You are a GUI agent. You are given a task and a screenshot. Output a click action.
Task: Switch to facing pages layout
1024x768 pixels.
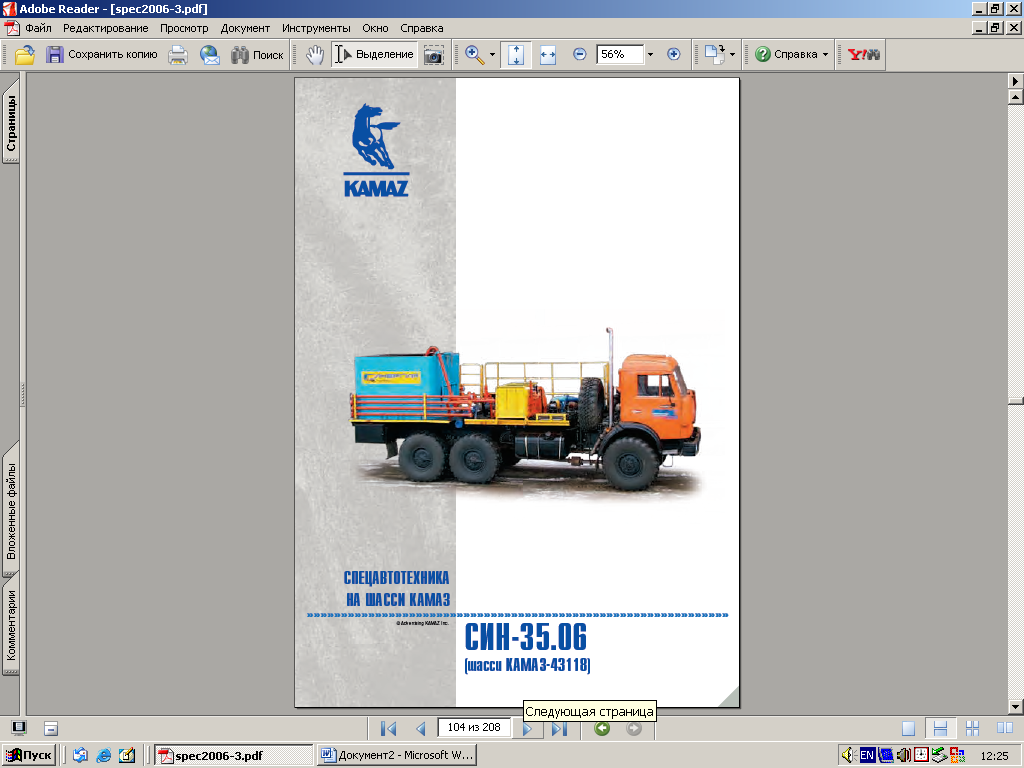(x=1004, y=728)
